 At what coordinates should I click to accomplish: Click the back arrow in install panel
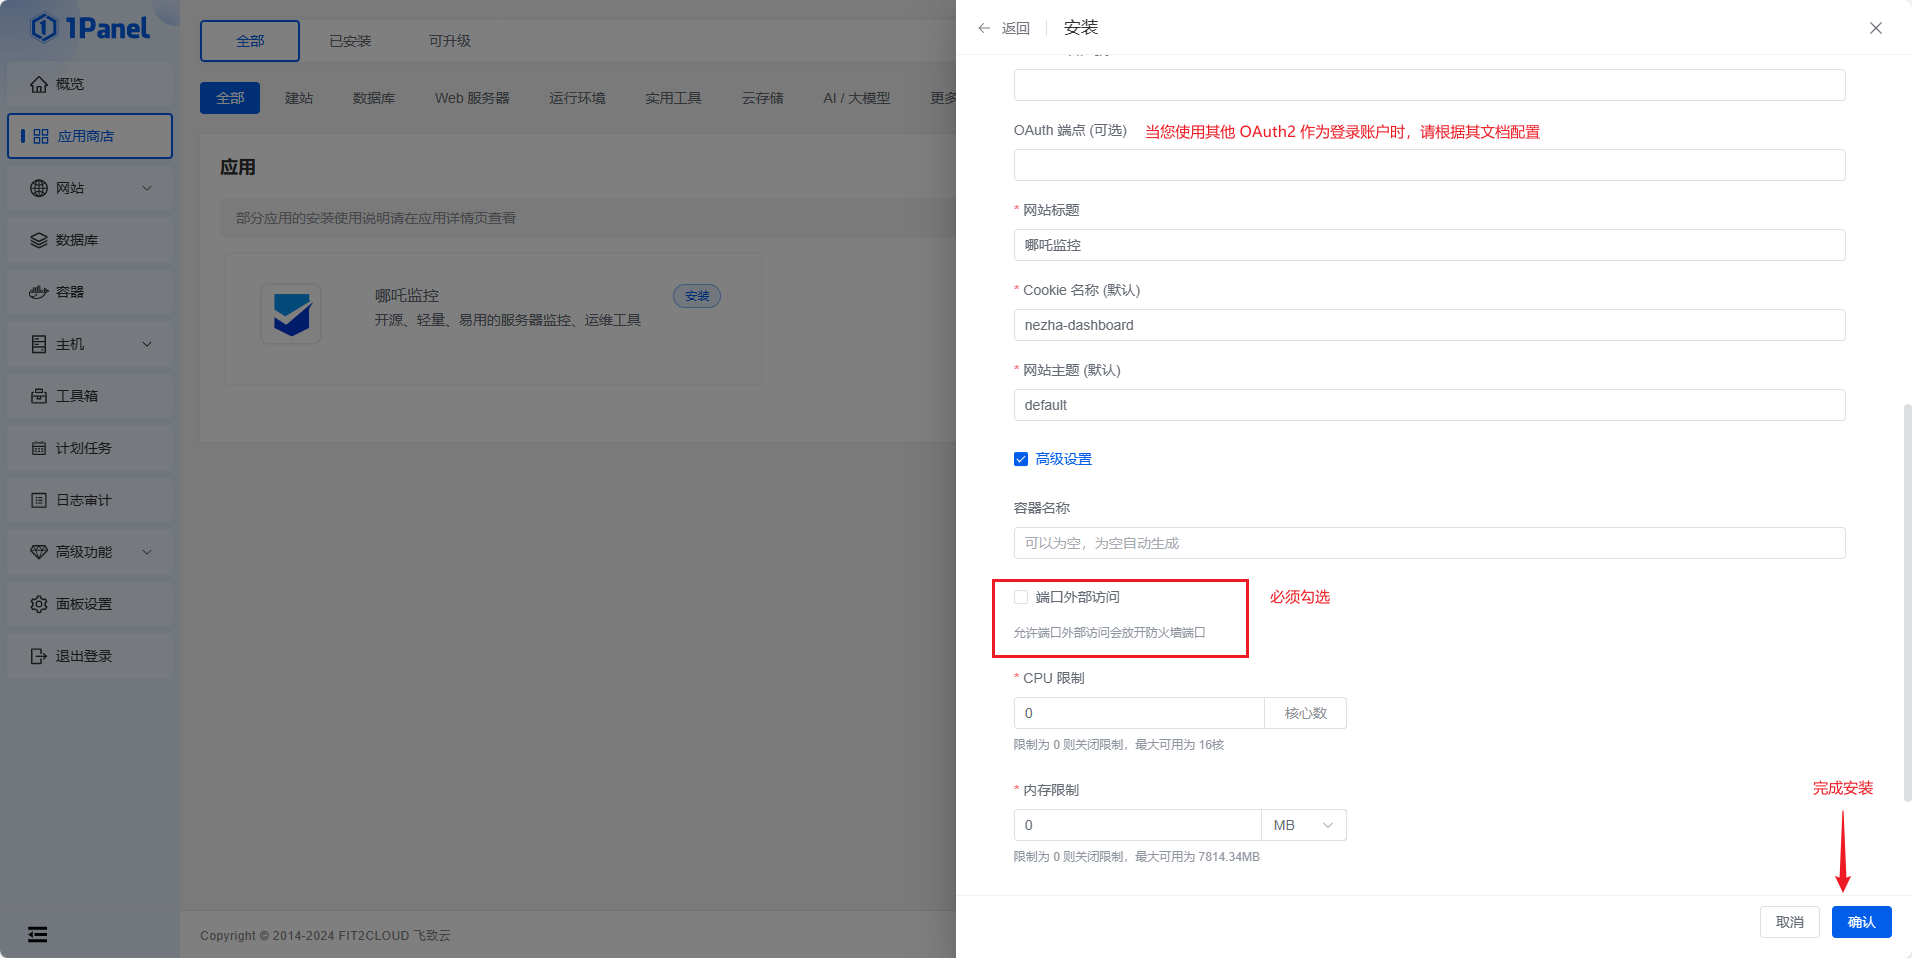click(x=985, y=28)
